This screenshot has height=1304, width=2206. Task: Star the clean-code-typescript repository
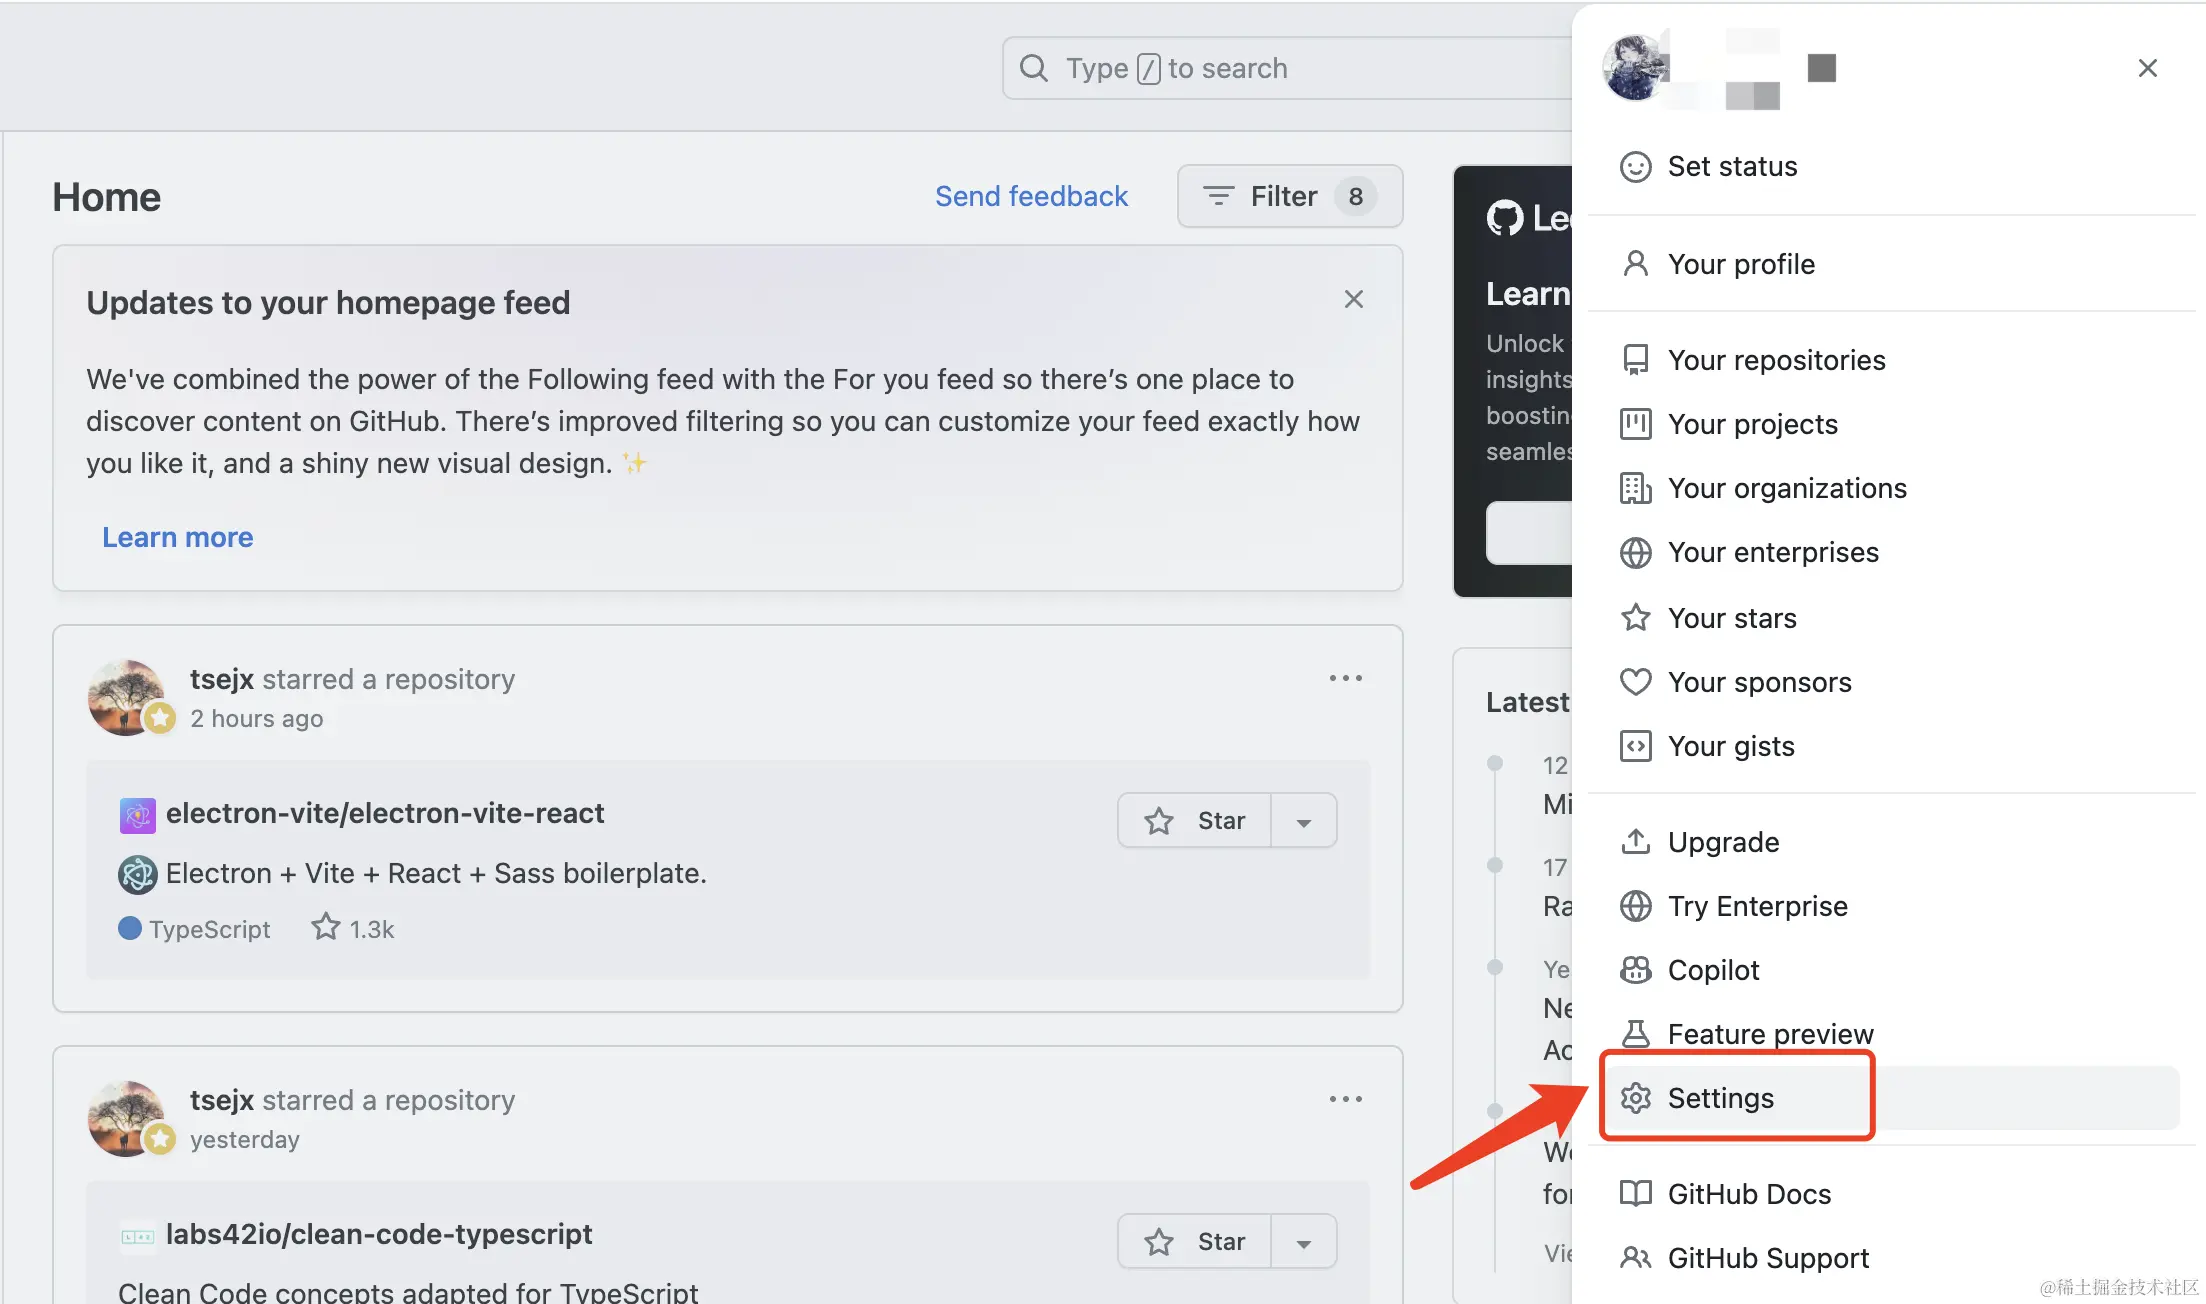click(1195, 1242)
